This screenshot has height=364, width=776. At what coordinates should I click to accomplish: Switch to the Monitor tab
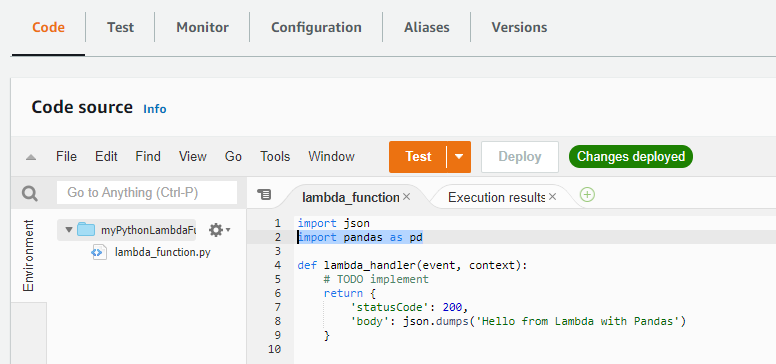[202, 27]
